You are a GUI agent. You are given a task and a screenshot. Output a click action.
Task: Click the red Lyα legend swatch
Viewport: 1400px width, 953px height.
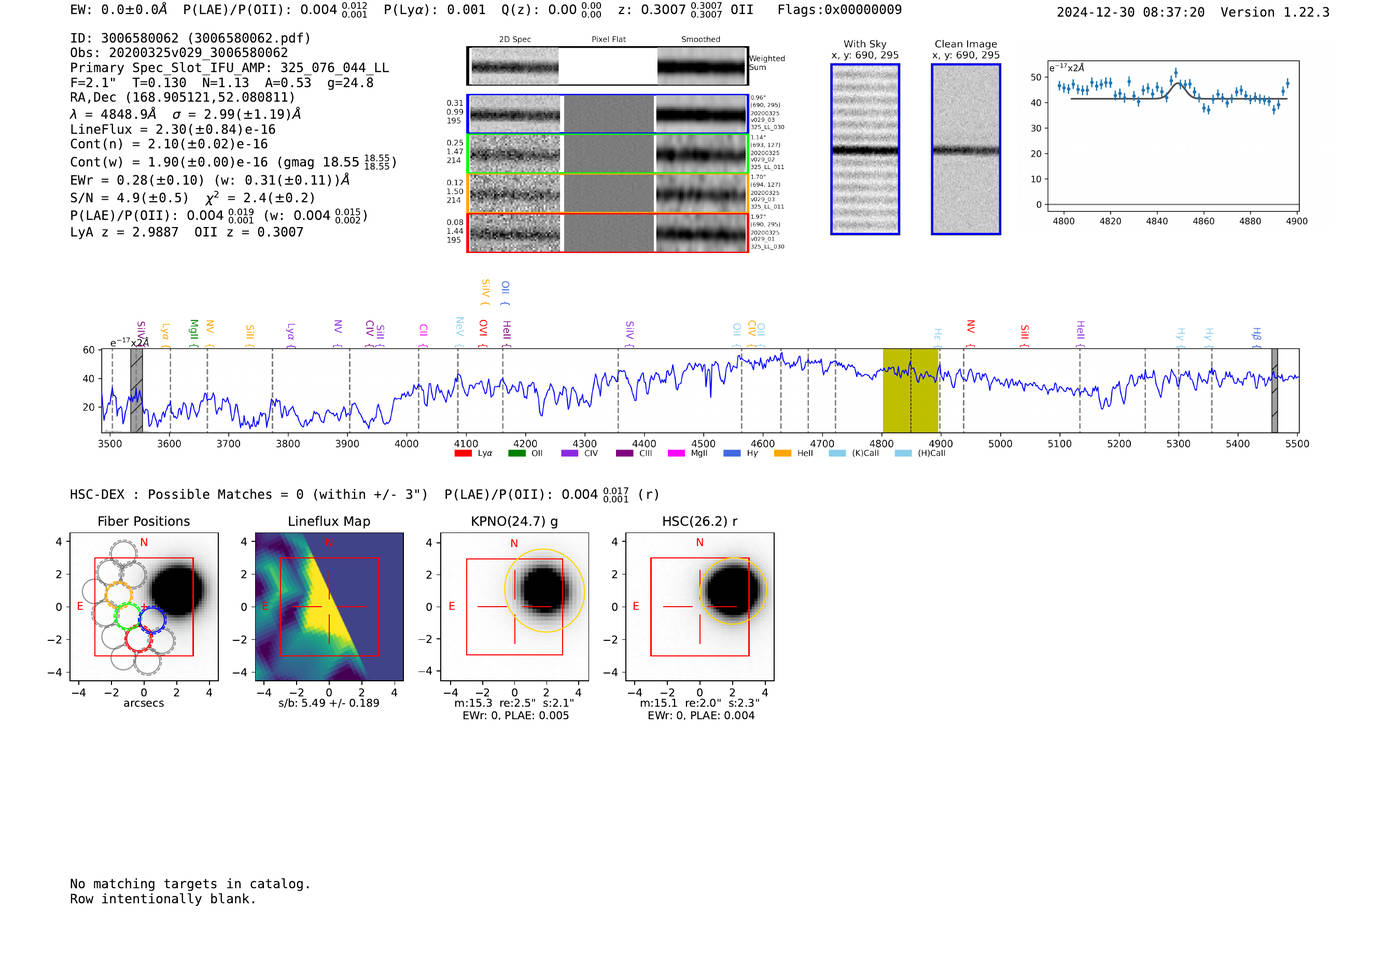tap(463, 453)
